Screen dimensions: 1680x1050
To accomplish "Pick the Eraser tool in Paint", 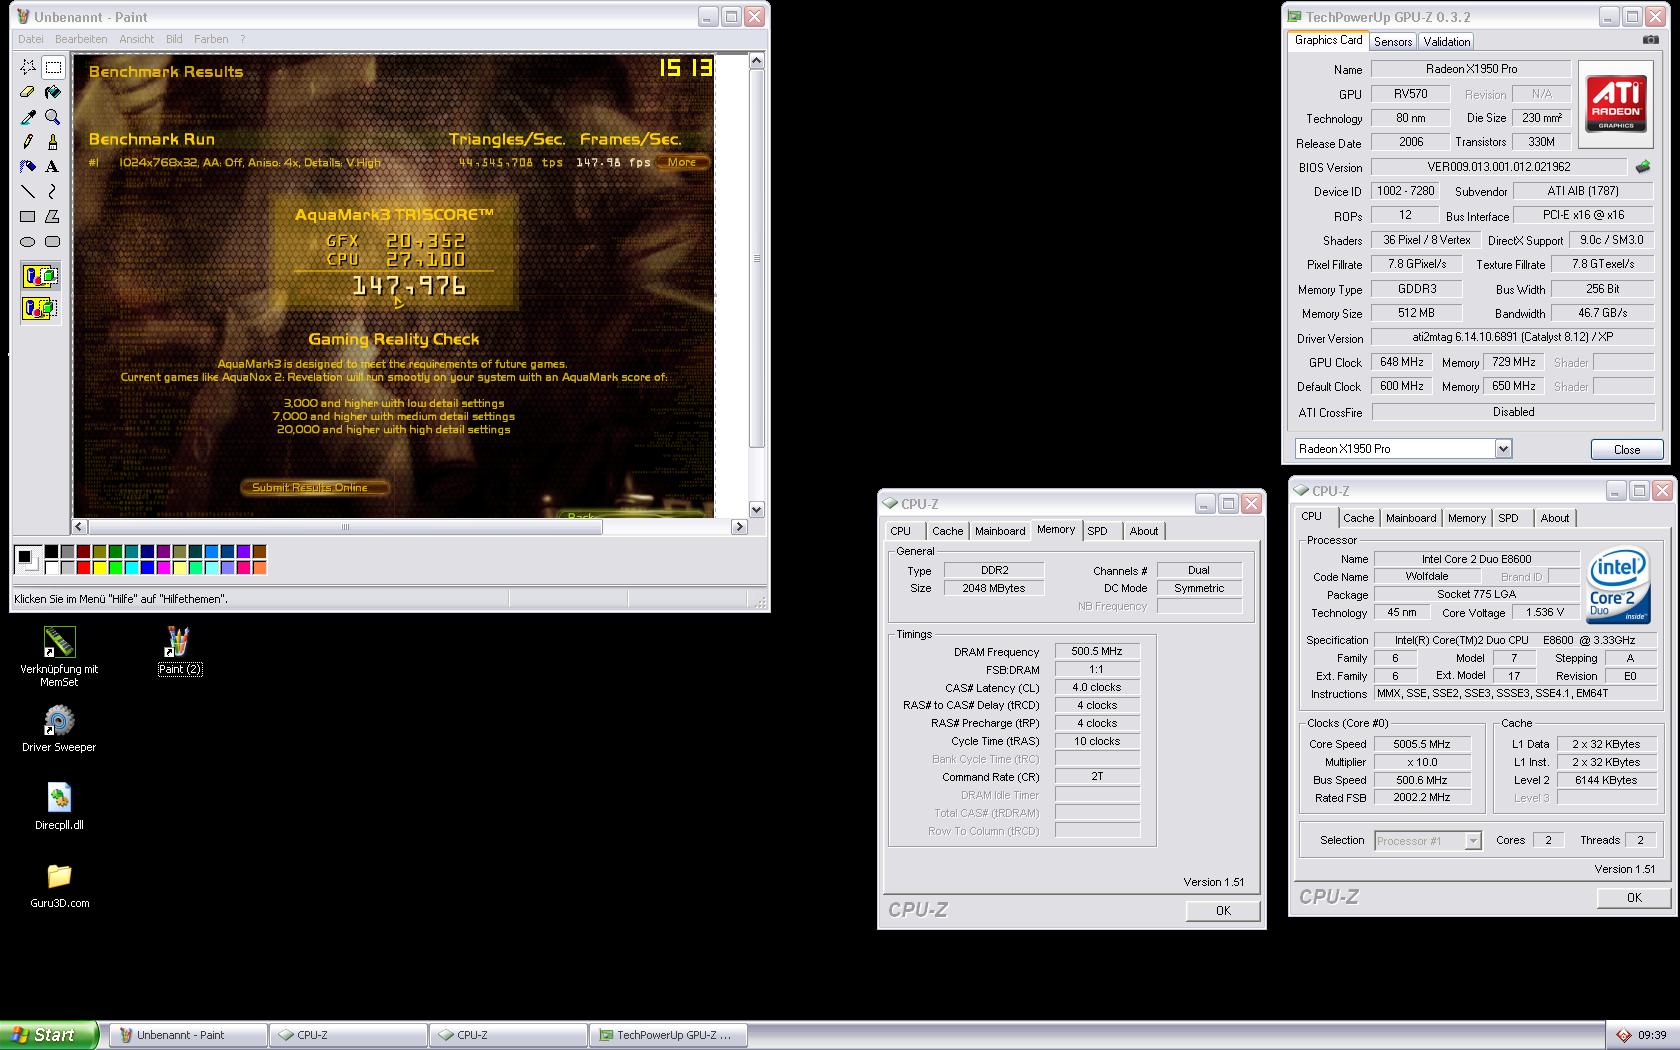I will [x=28, y=93].
